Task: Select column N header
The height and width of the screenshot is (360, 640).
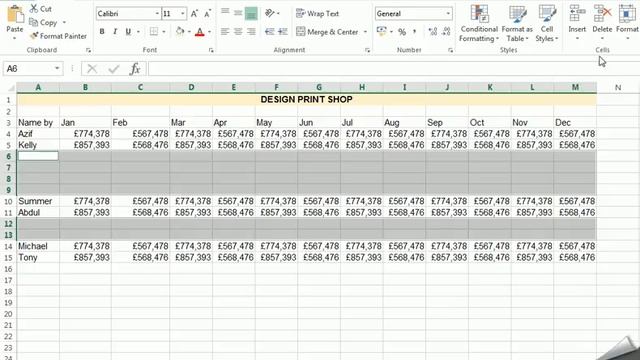Action: 618,87
